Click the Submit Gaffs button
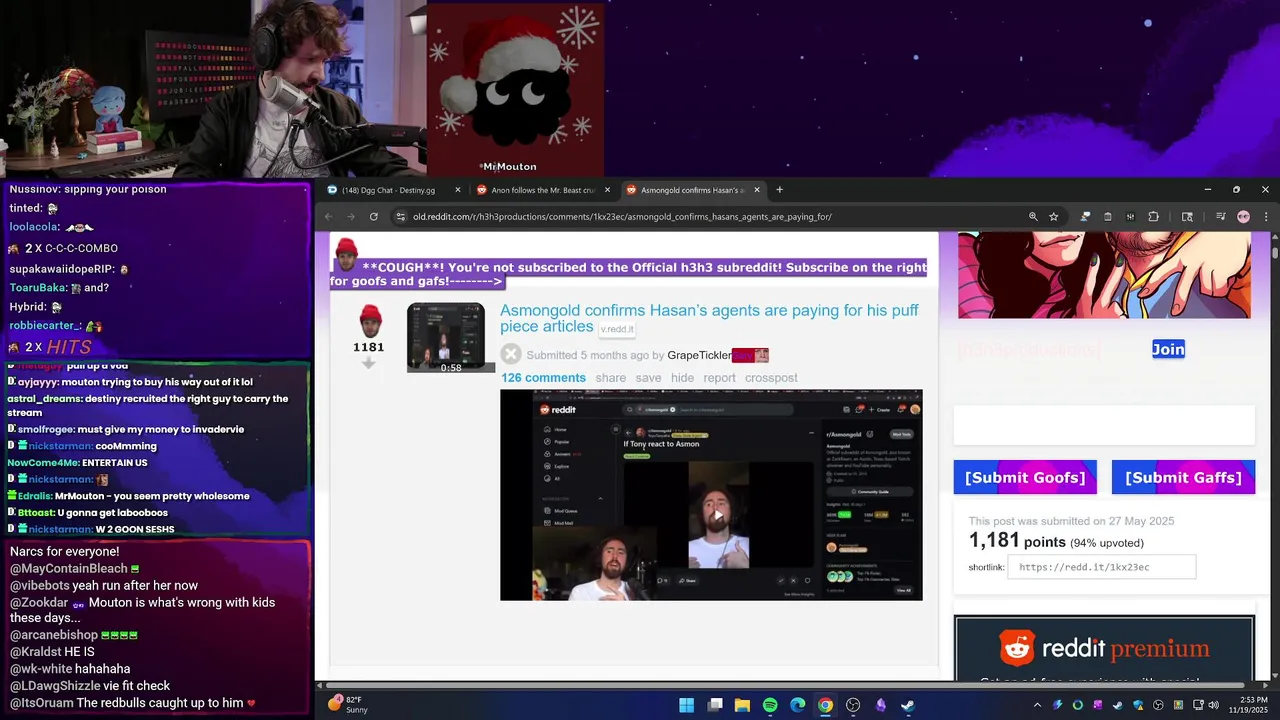1280x720 pixels. point(1183,477)
